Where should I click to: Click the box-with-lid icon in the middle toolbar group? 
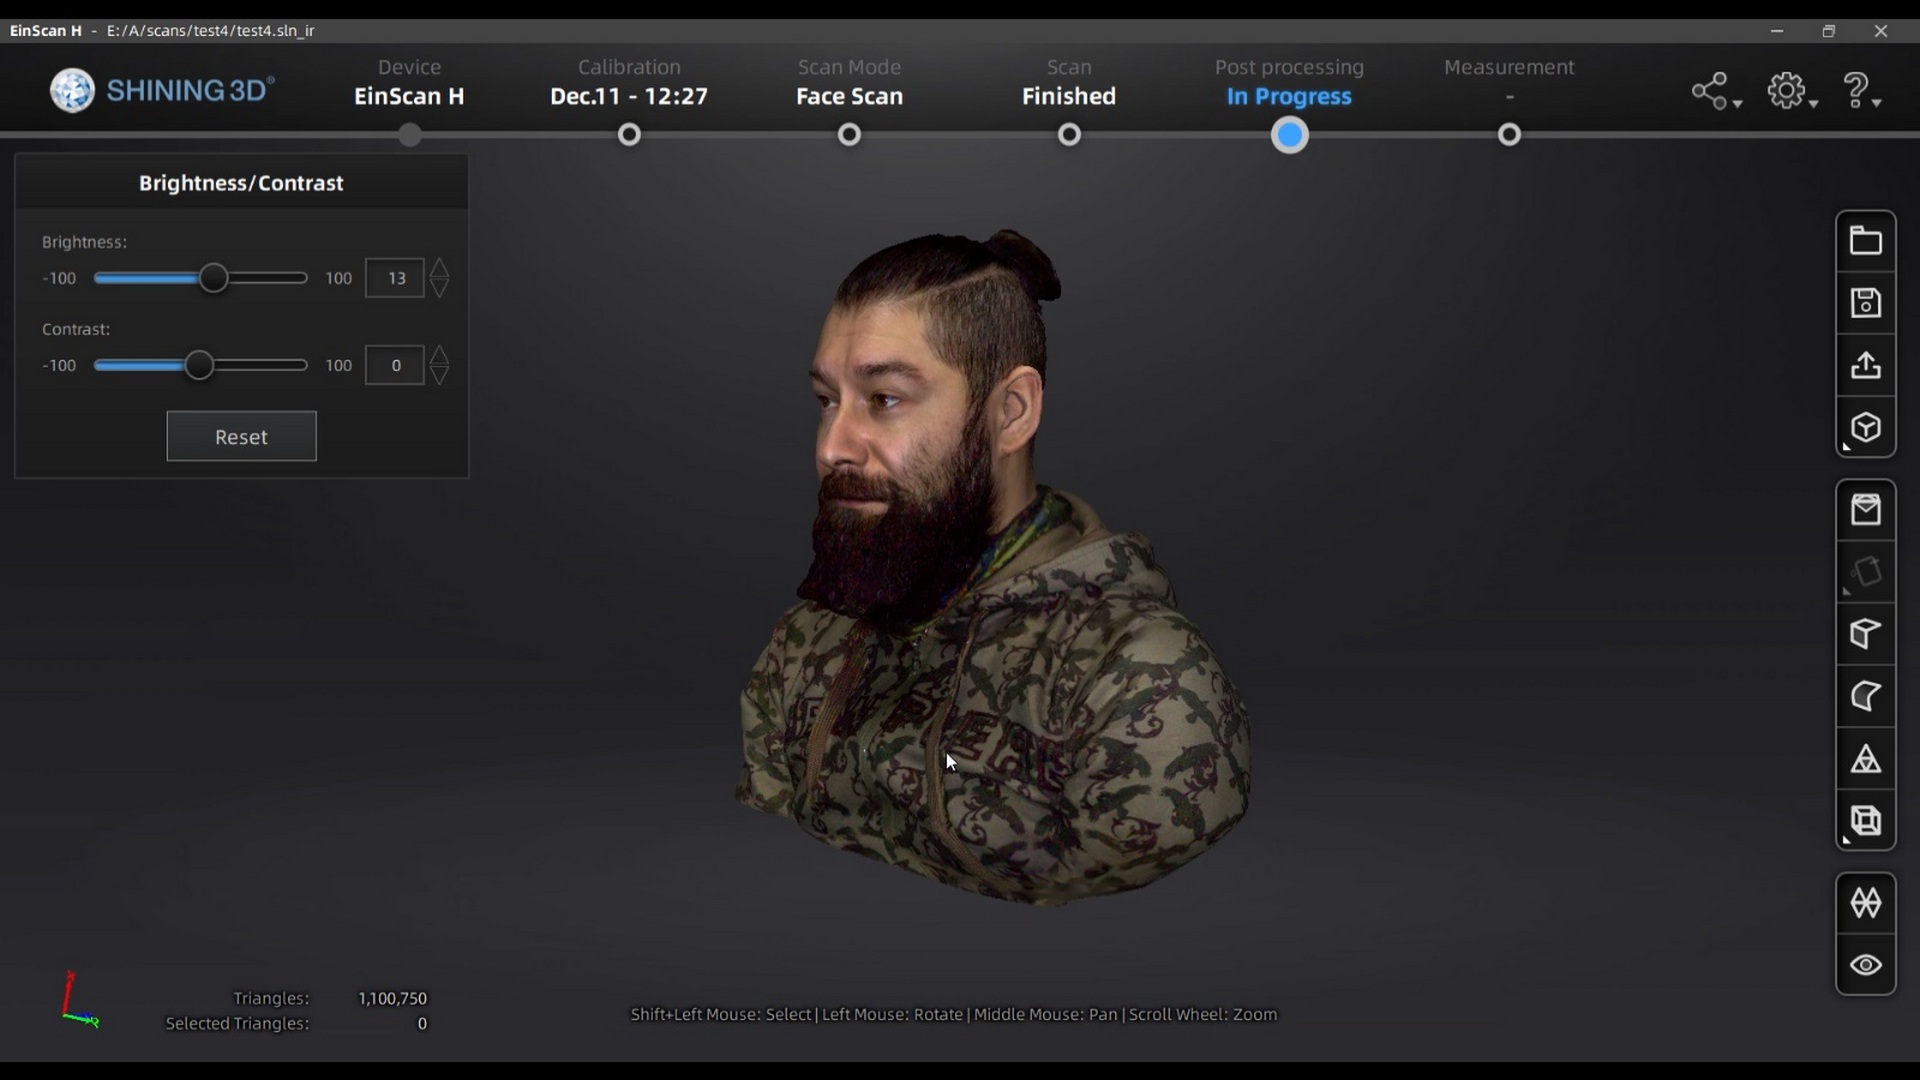[1865, 510]
